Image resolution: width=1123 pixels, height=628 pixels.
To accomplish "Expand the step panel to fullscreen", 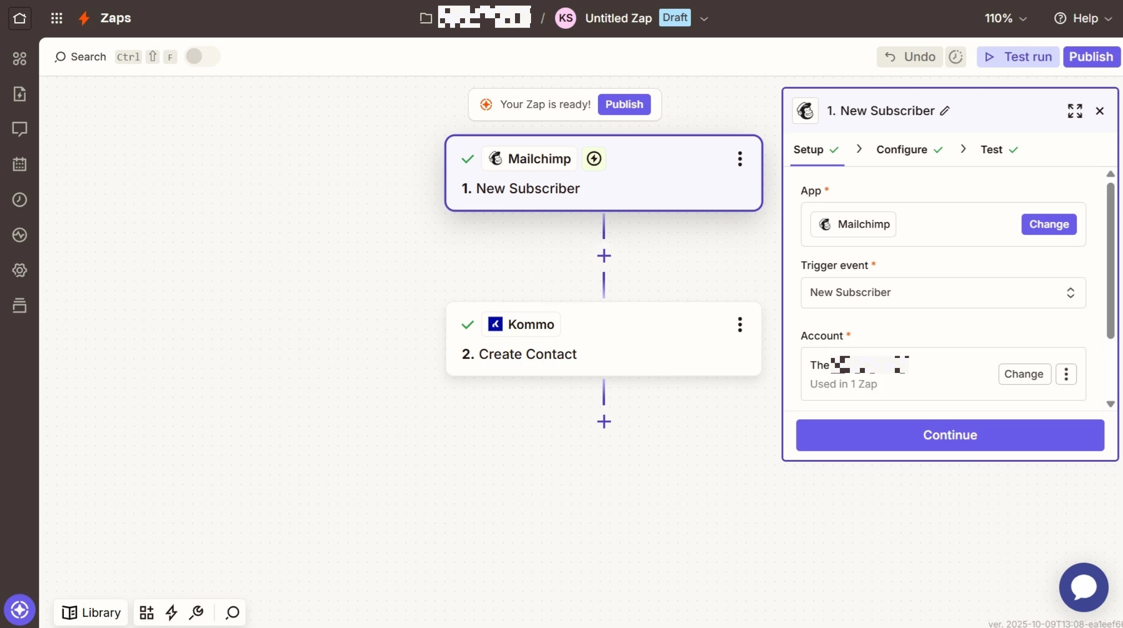I will [x=1074, y=111].
